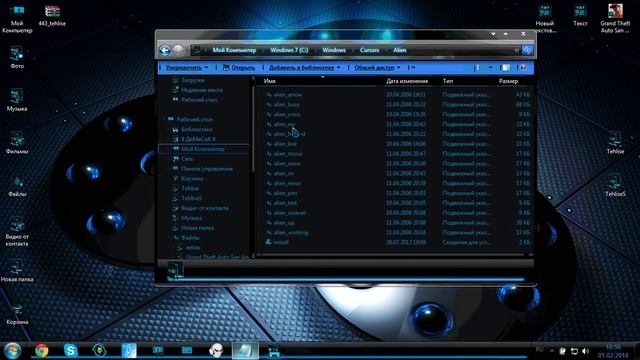
Task: Click the help question mark icon
Action: coord(523,68)
